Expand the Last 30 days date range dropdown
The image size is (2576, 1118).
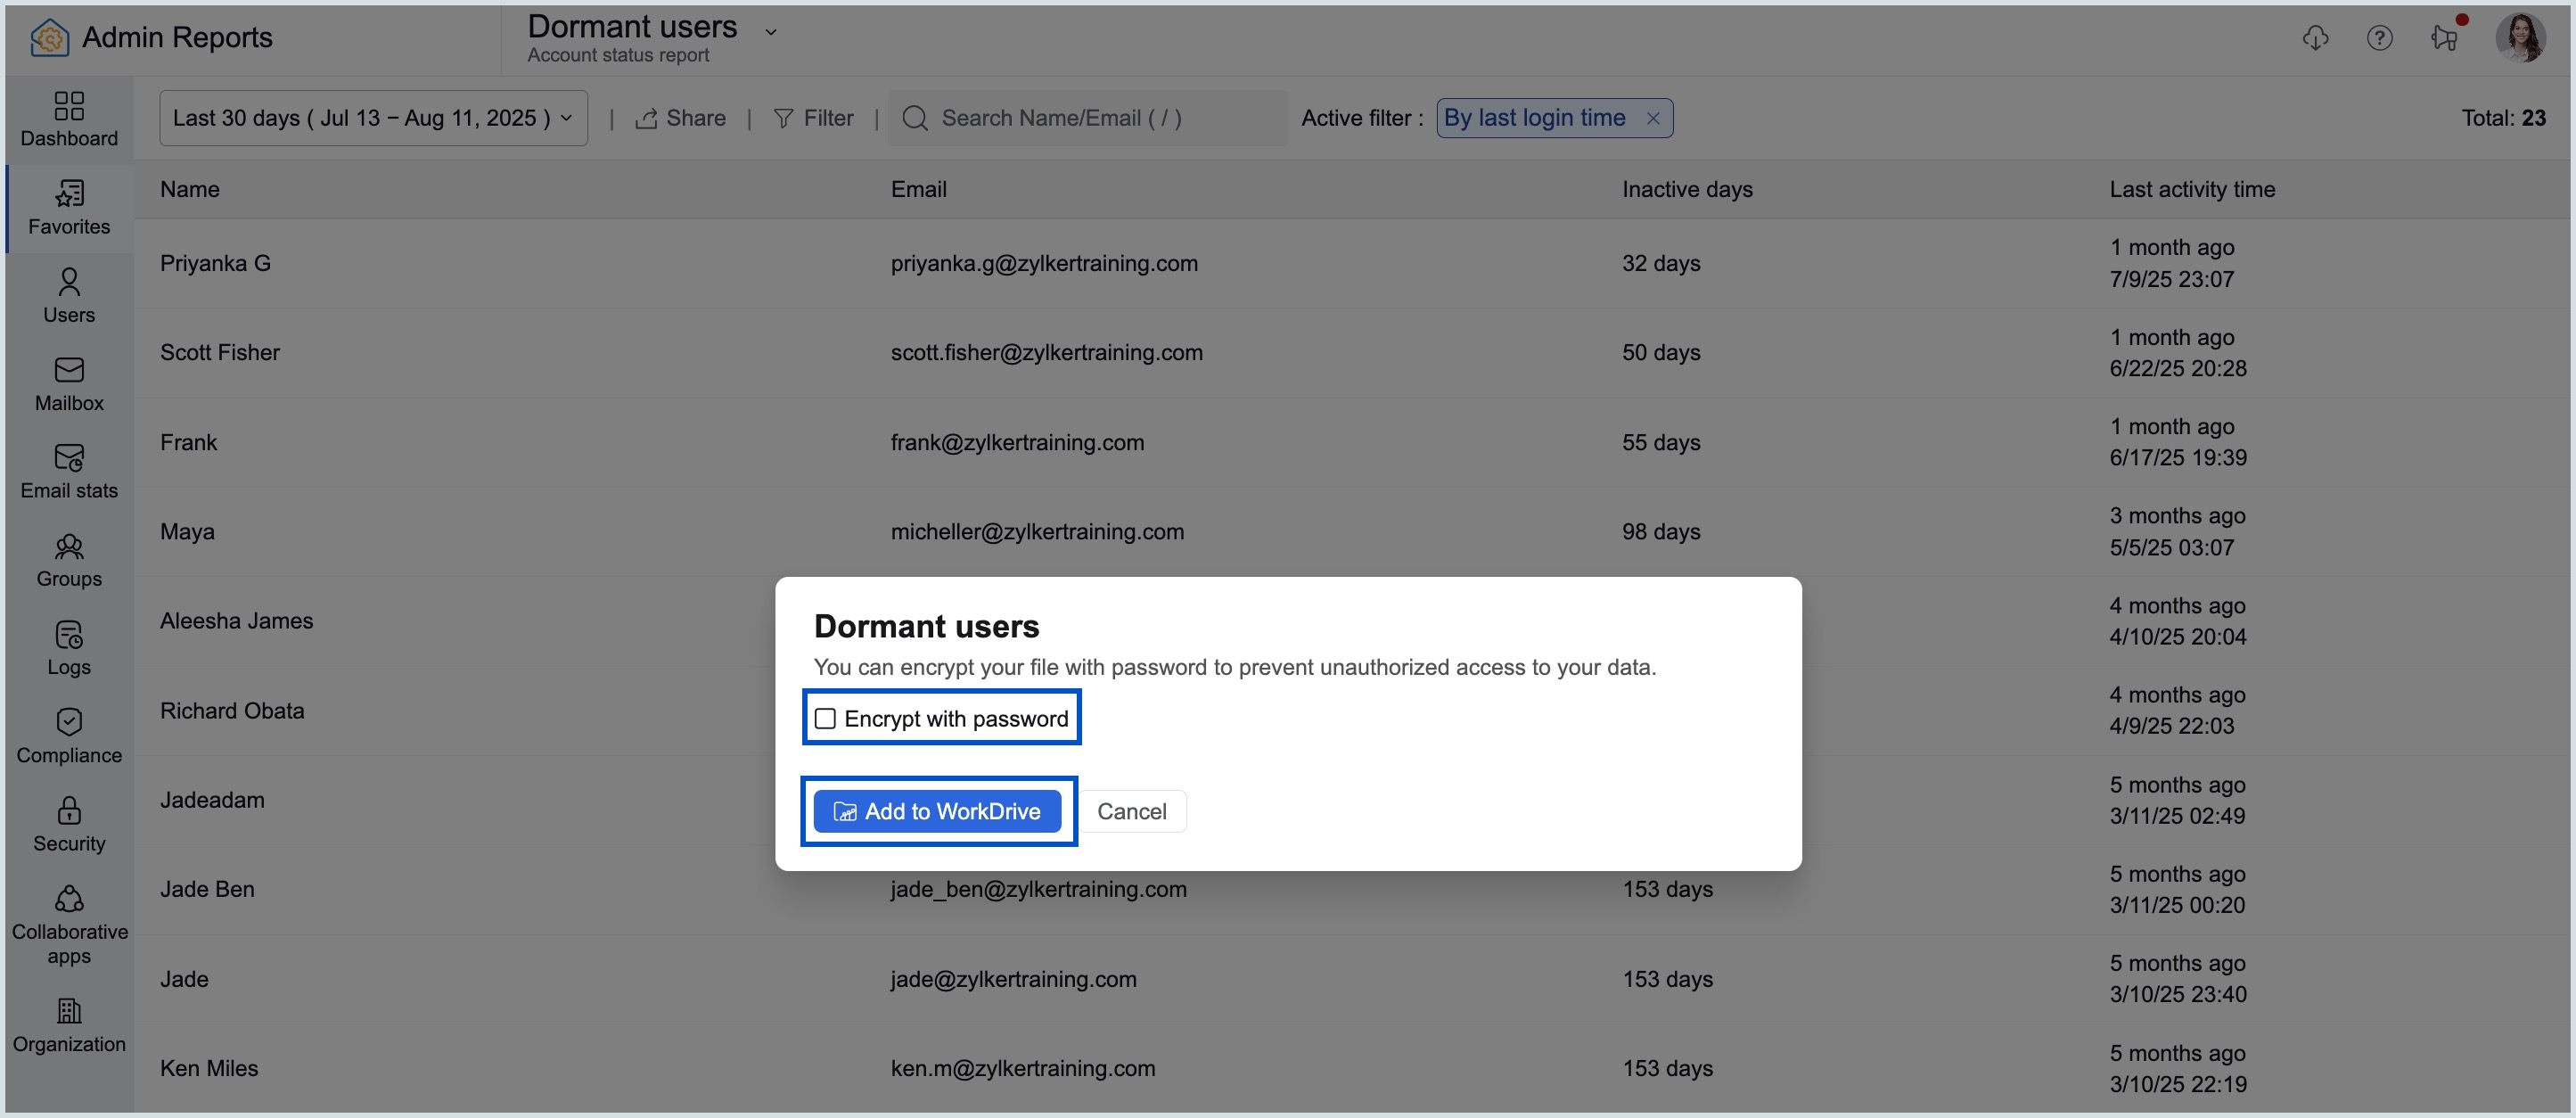point(373,118)
